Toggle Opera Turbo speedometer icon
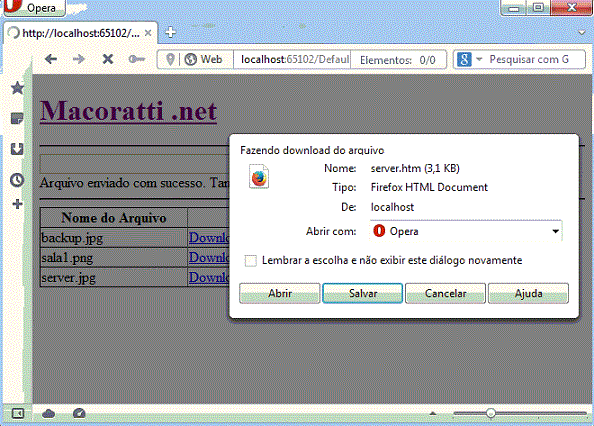This screenshot has width=594, height=426. (79, 413)
